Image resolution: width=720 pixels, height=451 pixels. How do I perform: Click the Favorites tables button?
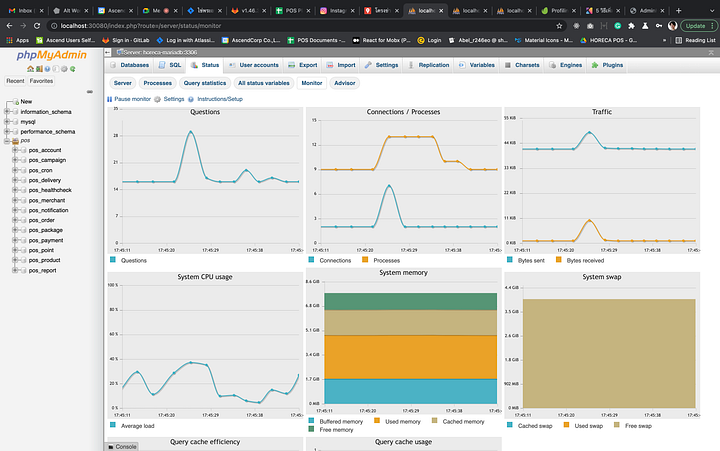click(41, 81)
